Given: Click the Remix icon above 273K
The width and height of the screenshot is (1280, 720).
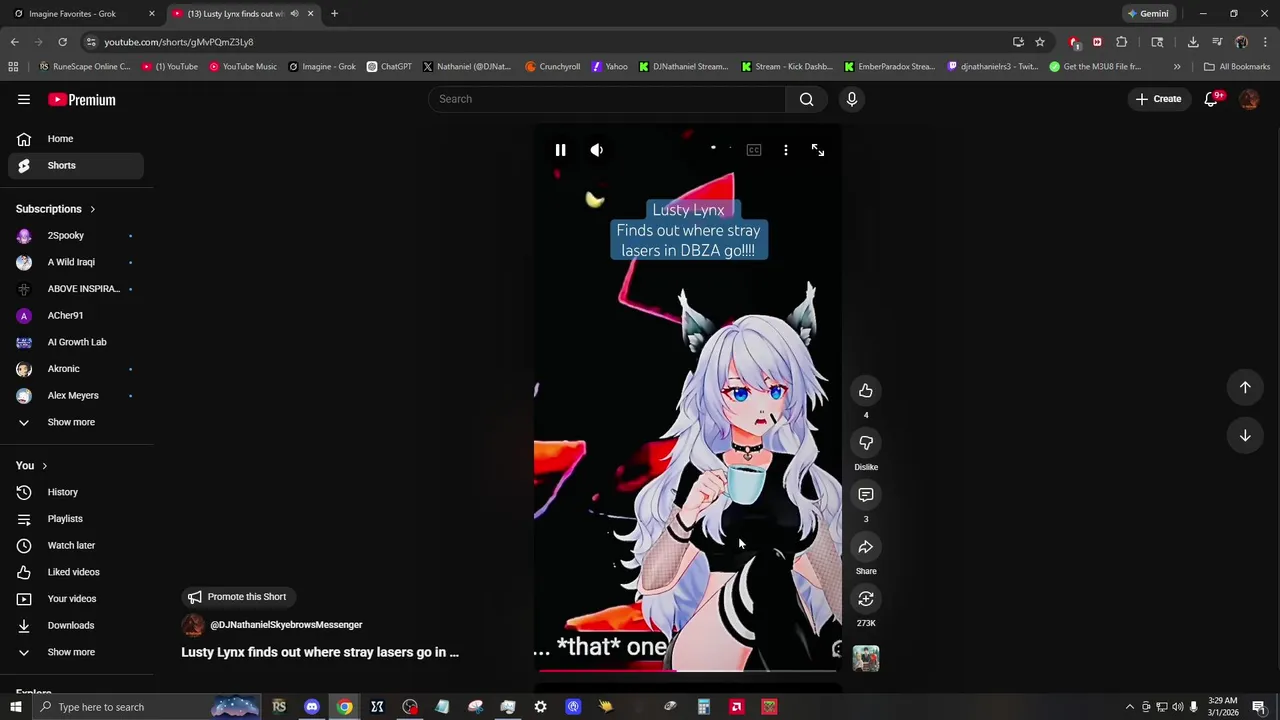Looking at the screenshot, I should click(866, 599).
